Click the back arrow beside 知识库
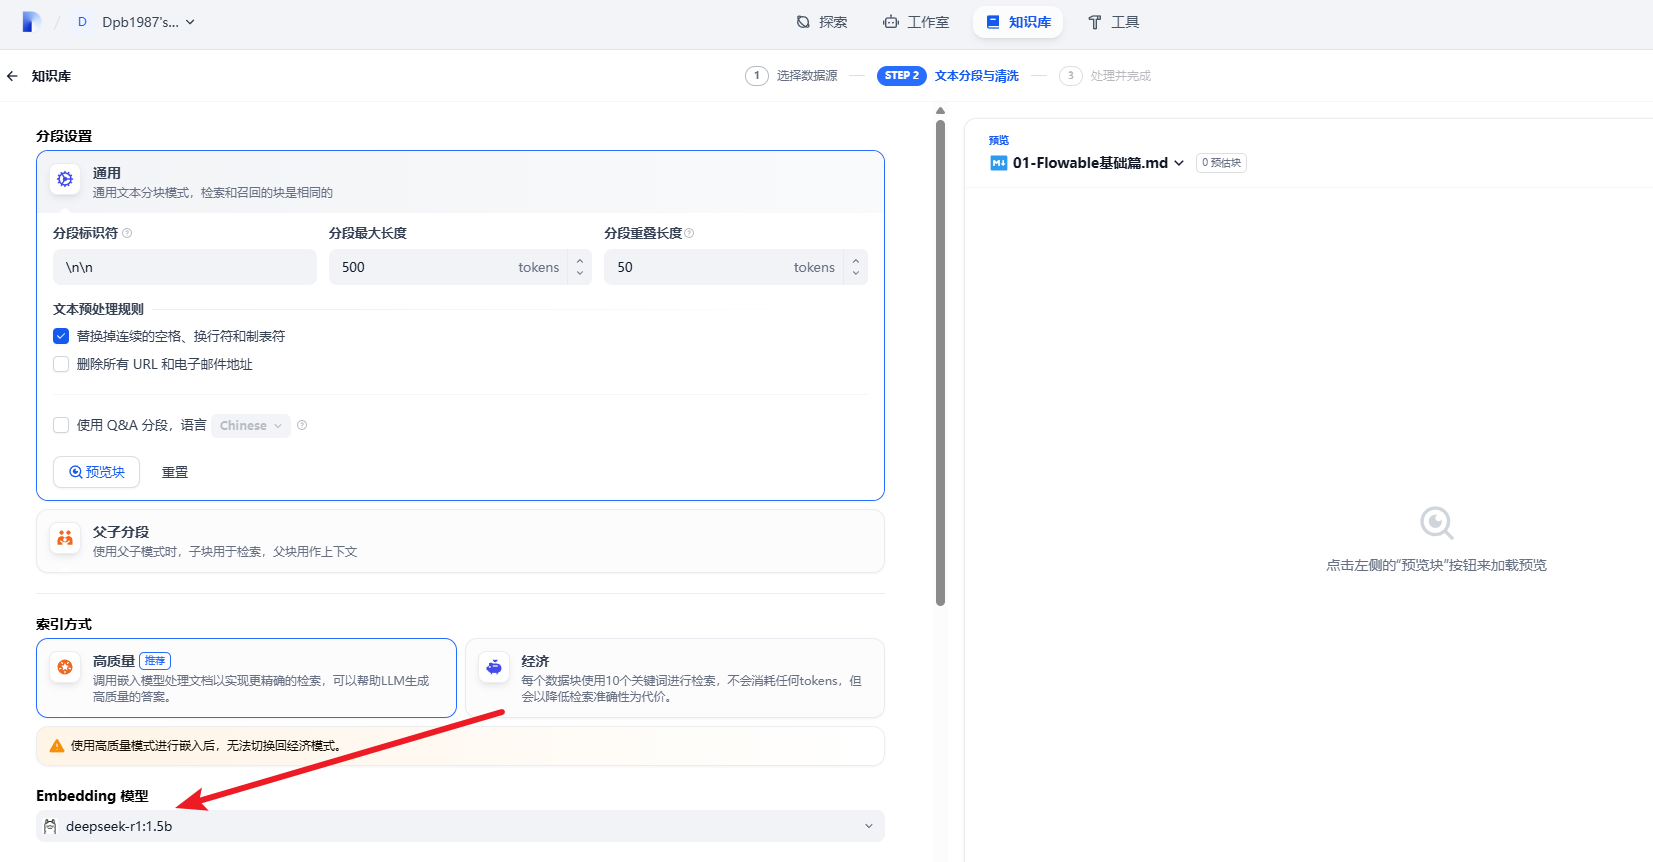The height and width of the screenshot is (862, 1653). click(12, 76)
